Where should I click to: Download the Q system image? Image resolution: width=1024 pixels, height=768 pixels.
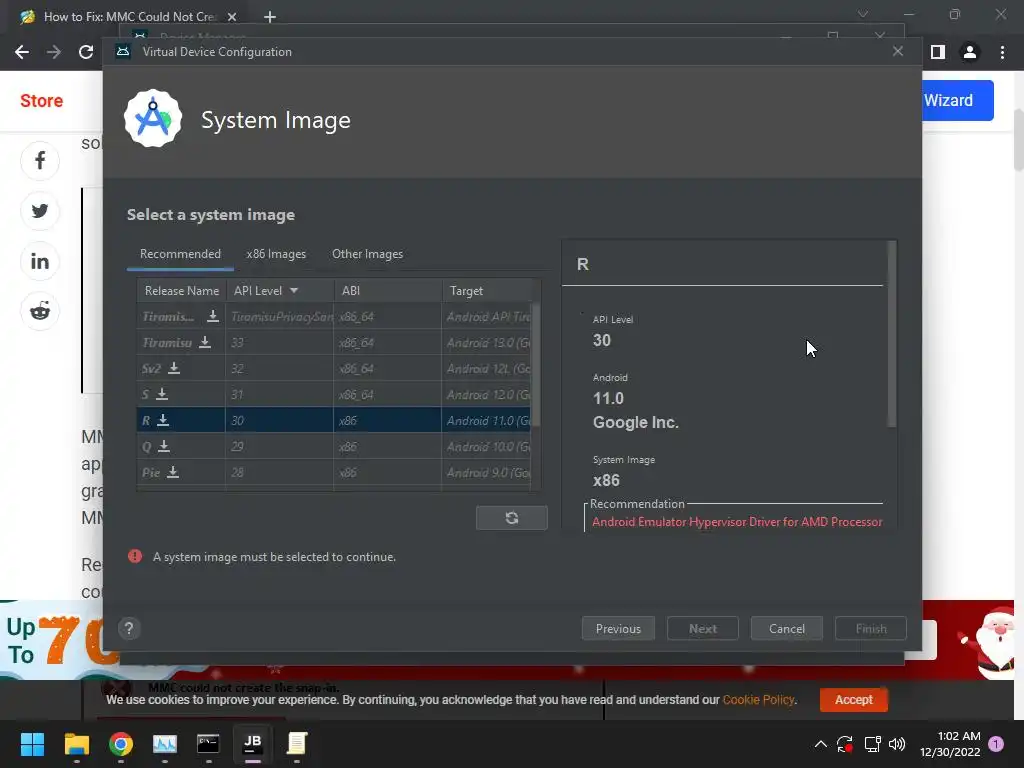[x=164, y=447]
